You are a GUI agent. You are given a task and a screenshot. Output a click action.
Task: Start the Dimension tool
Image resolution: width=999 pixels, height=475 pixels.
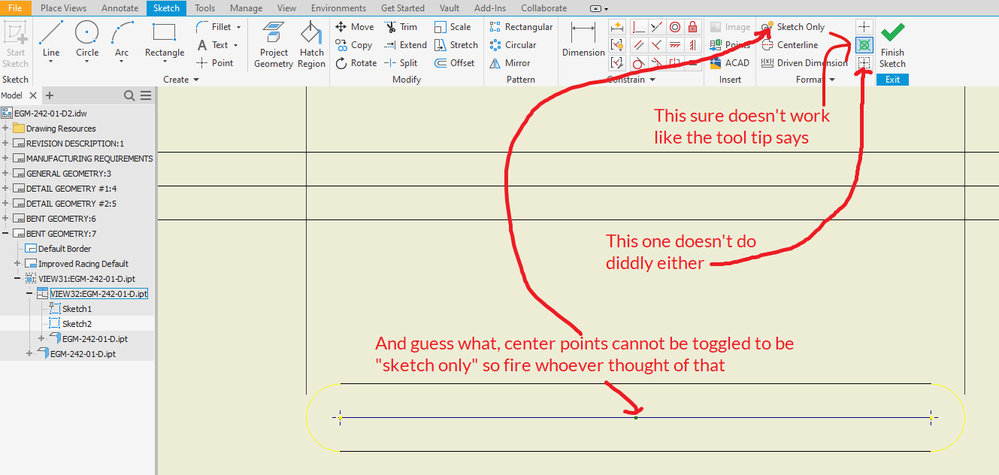[x=583, y=39]
